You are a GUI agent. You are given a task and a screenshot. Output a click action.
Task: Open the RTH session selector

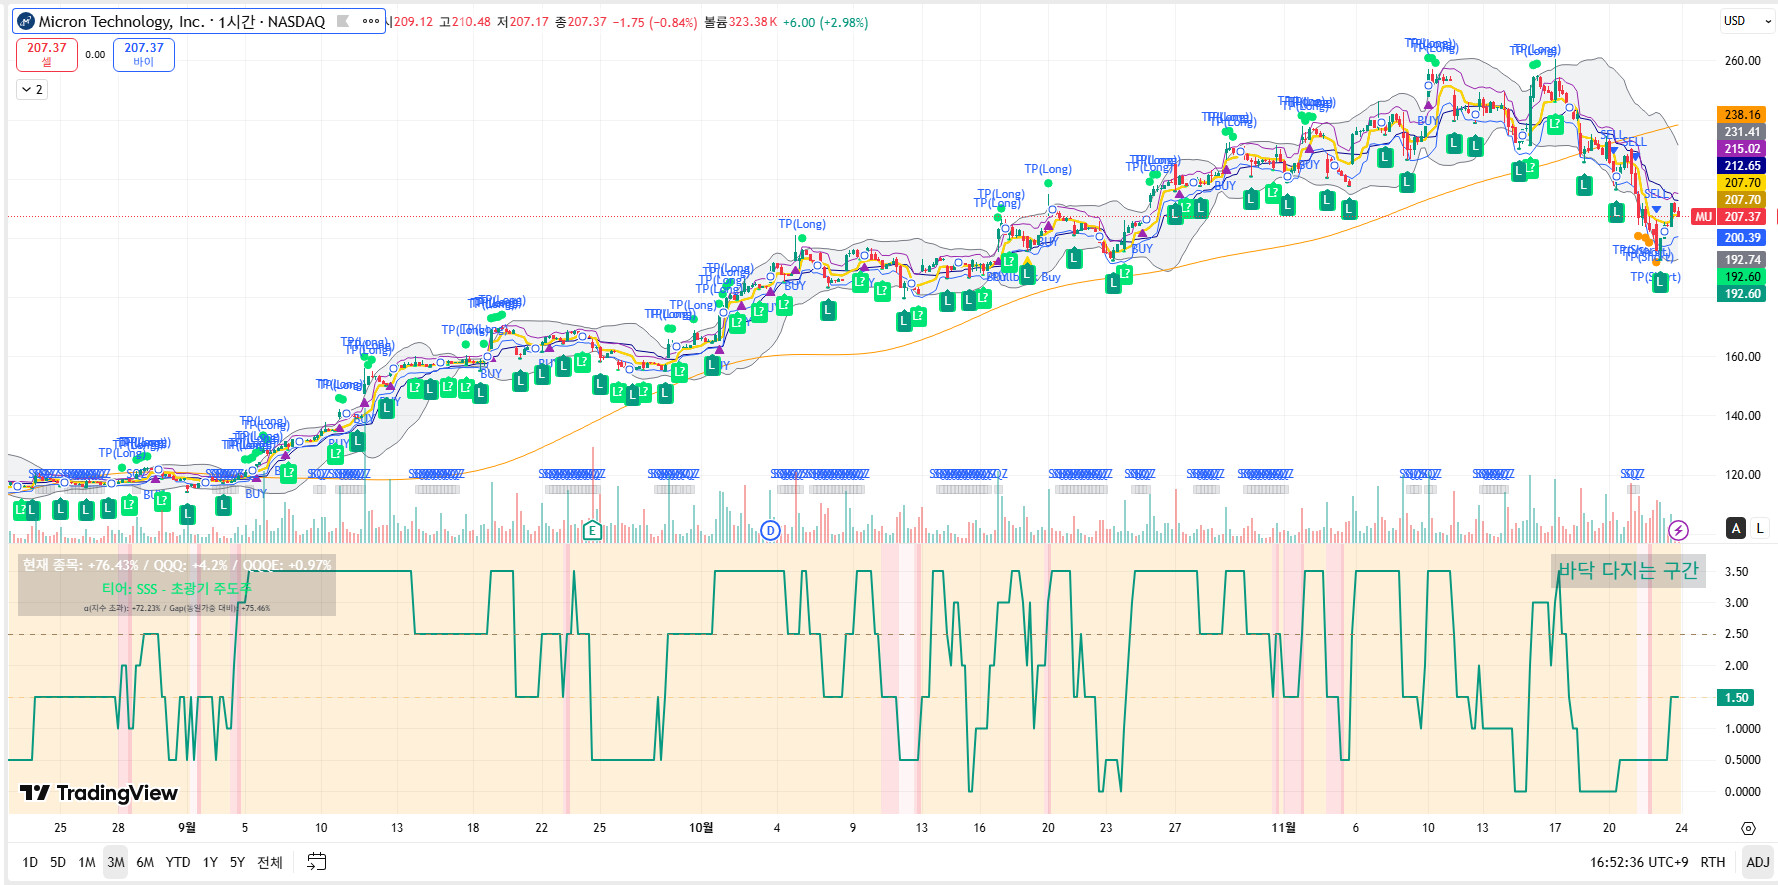coord(1713,862)
